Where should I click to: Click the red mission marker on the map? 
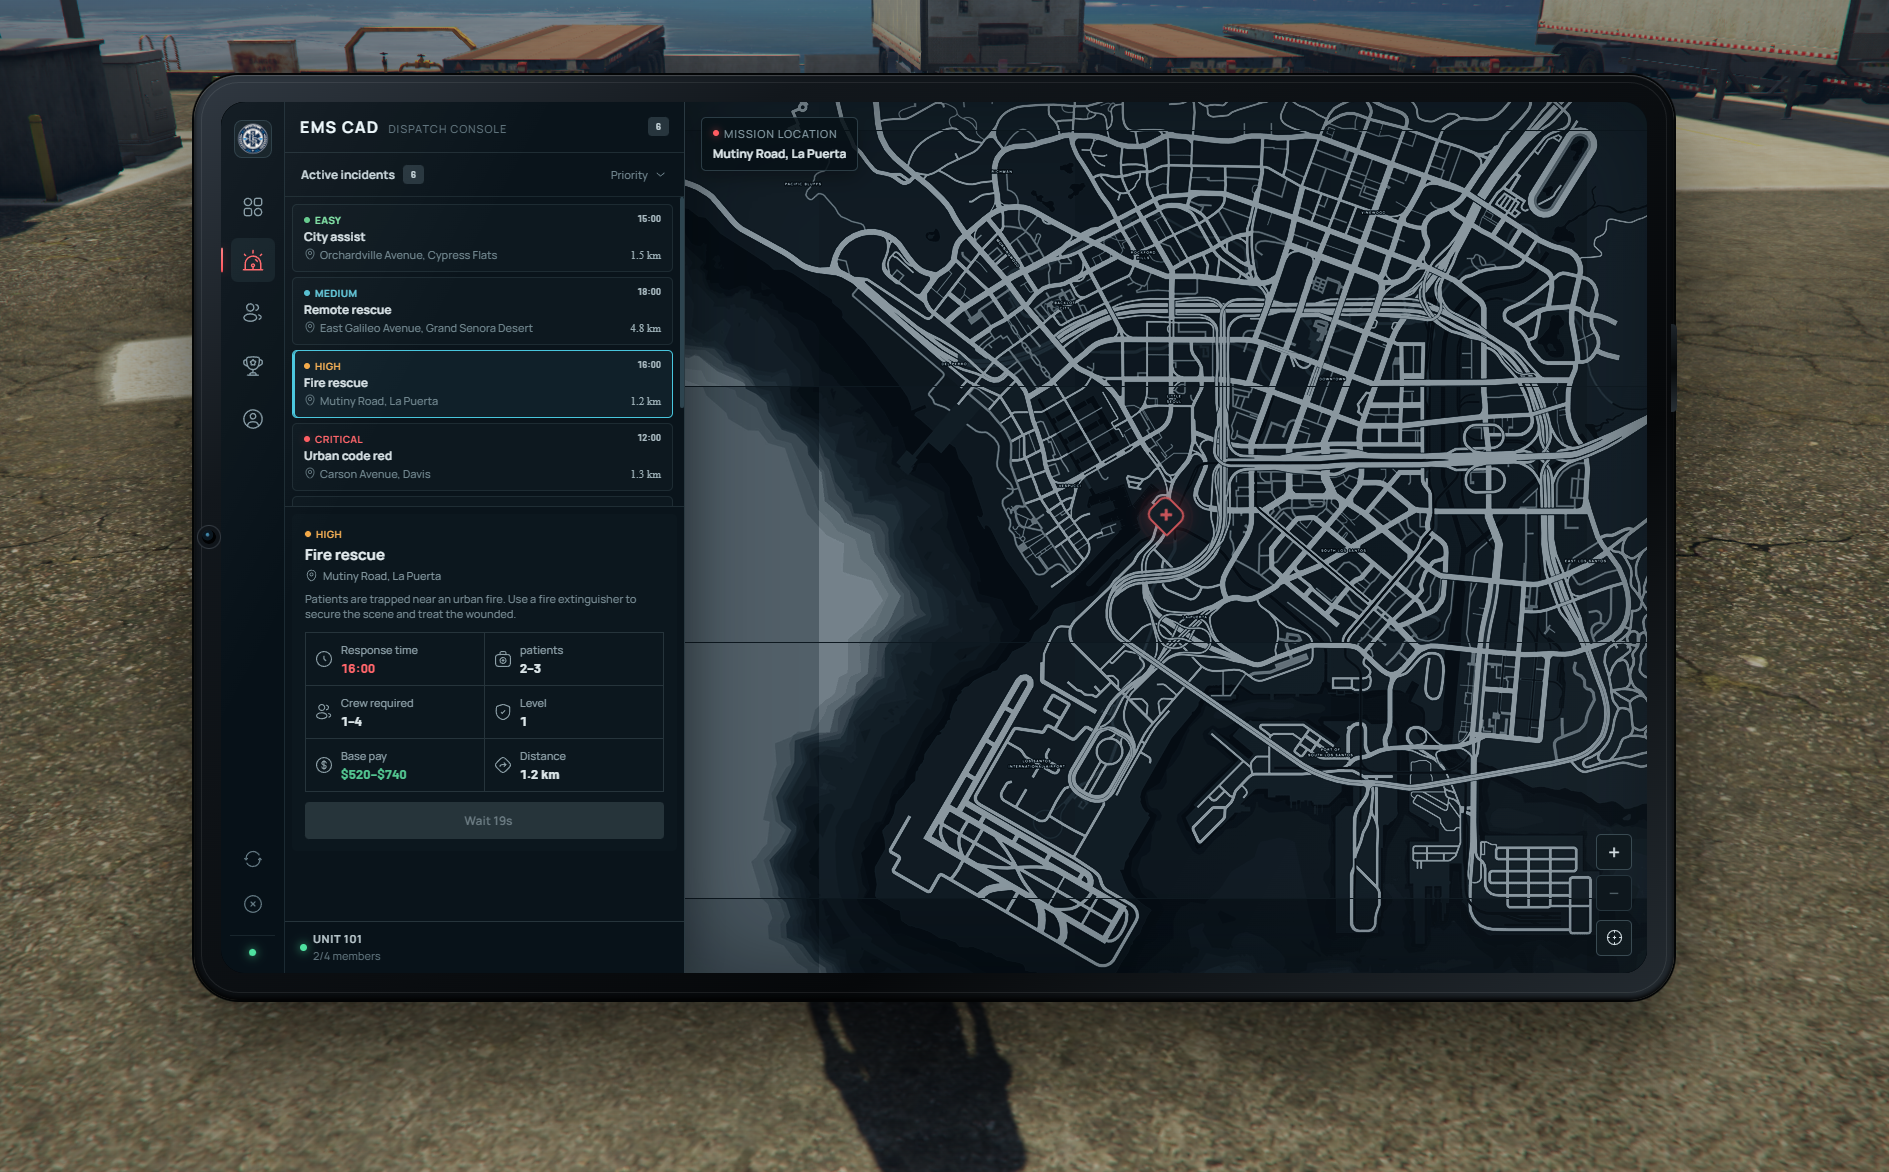point(1166,516)
